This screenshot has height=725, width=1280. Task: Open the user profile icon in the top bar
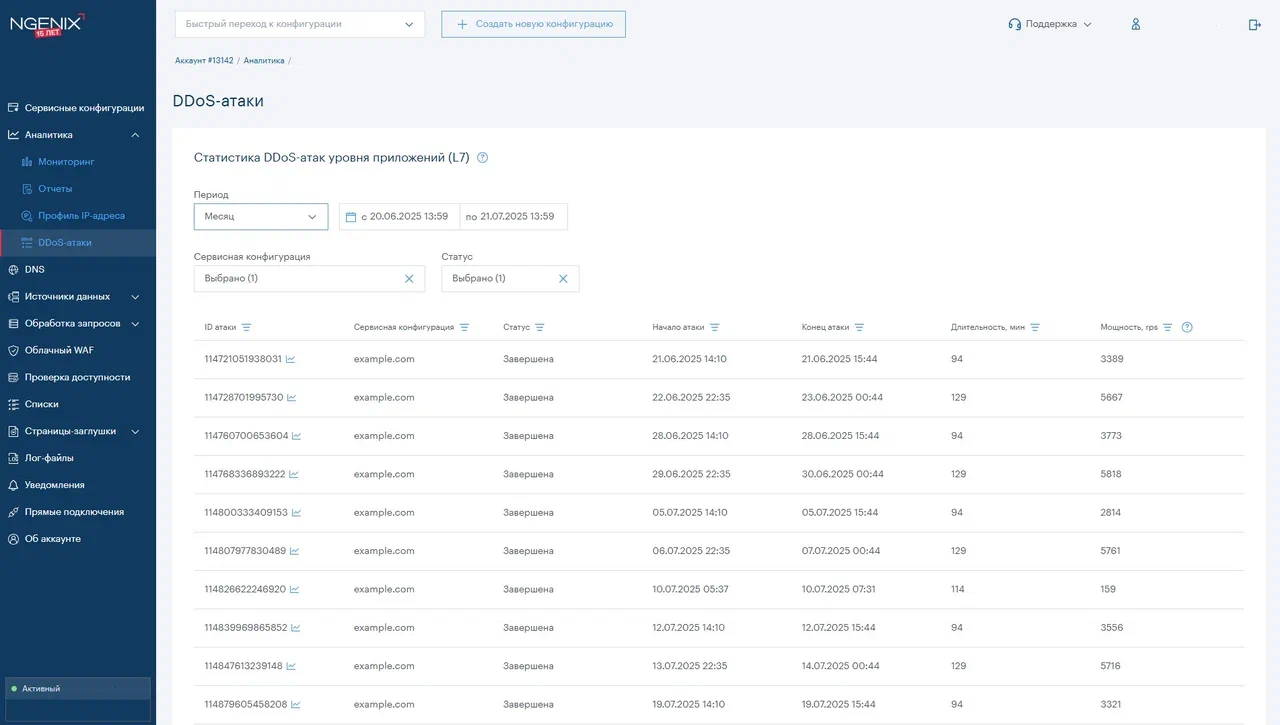1135,24
